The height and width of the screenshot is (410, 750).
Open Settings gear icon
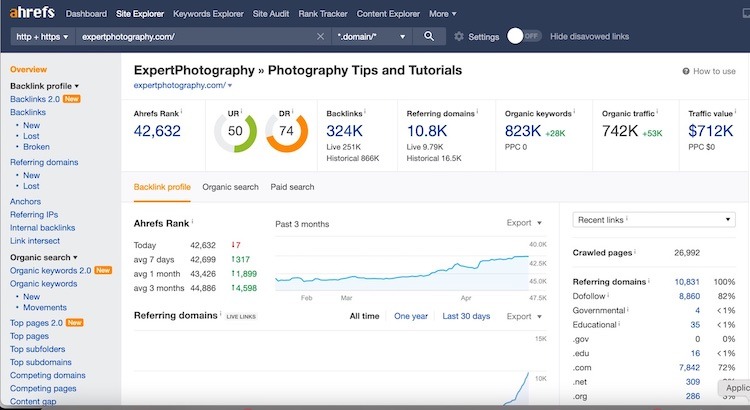(x=459, y=36)
